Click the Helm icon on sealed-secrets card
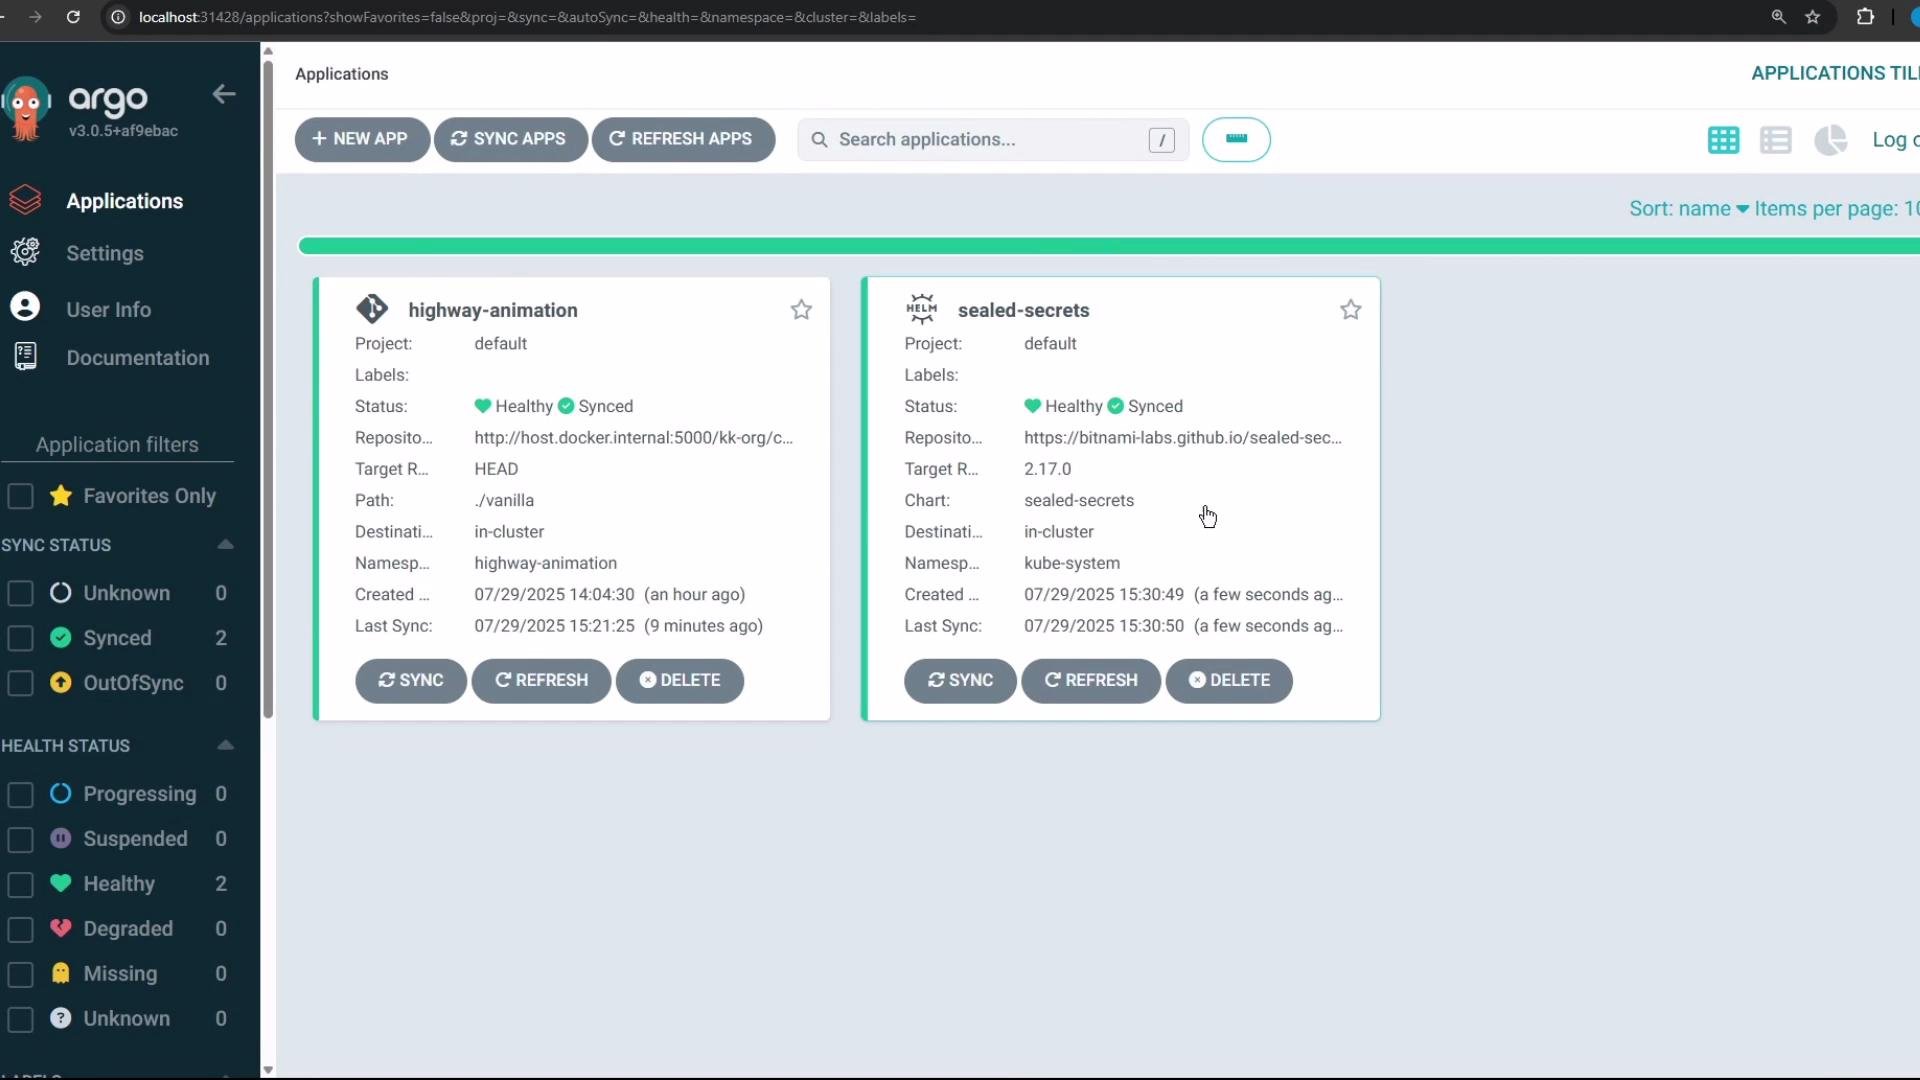Screen dimensions: 1920x1080 click(921, 309)
